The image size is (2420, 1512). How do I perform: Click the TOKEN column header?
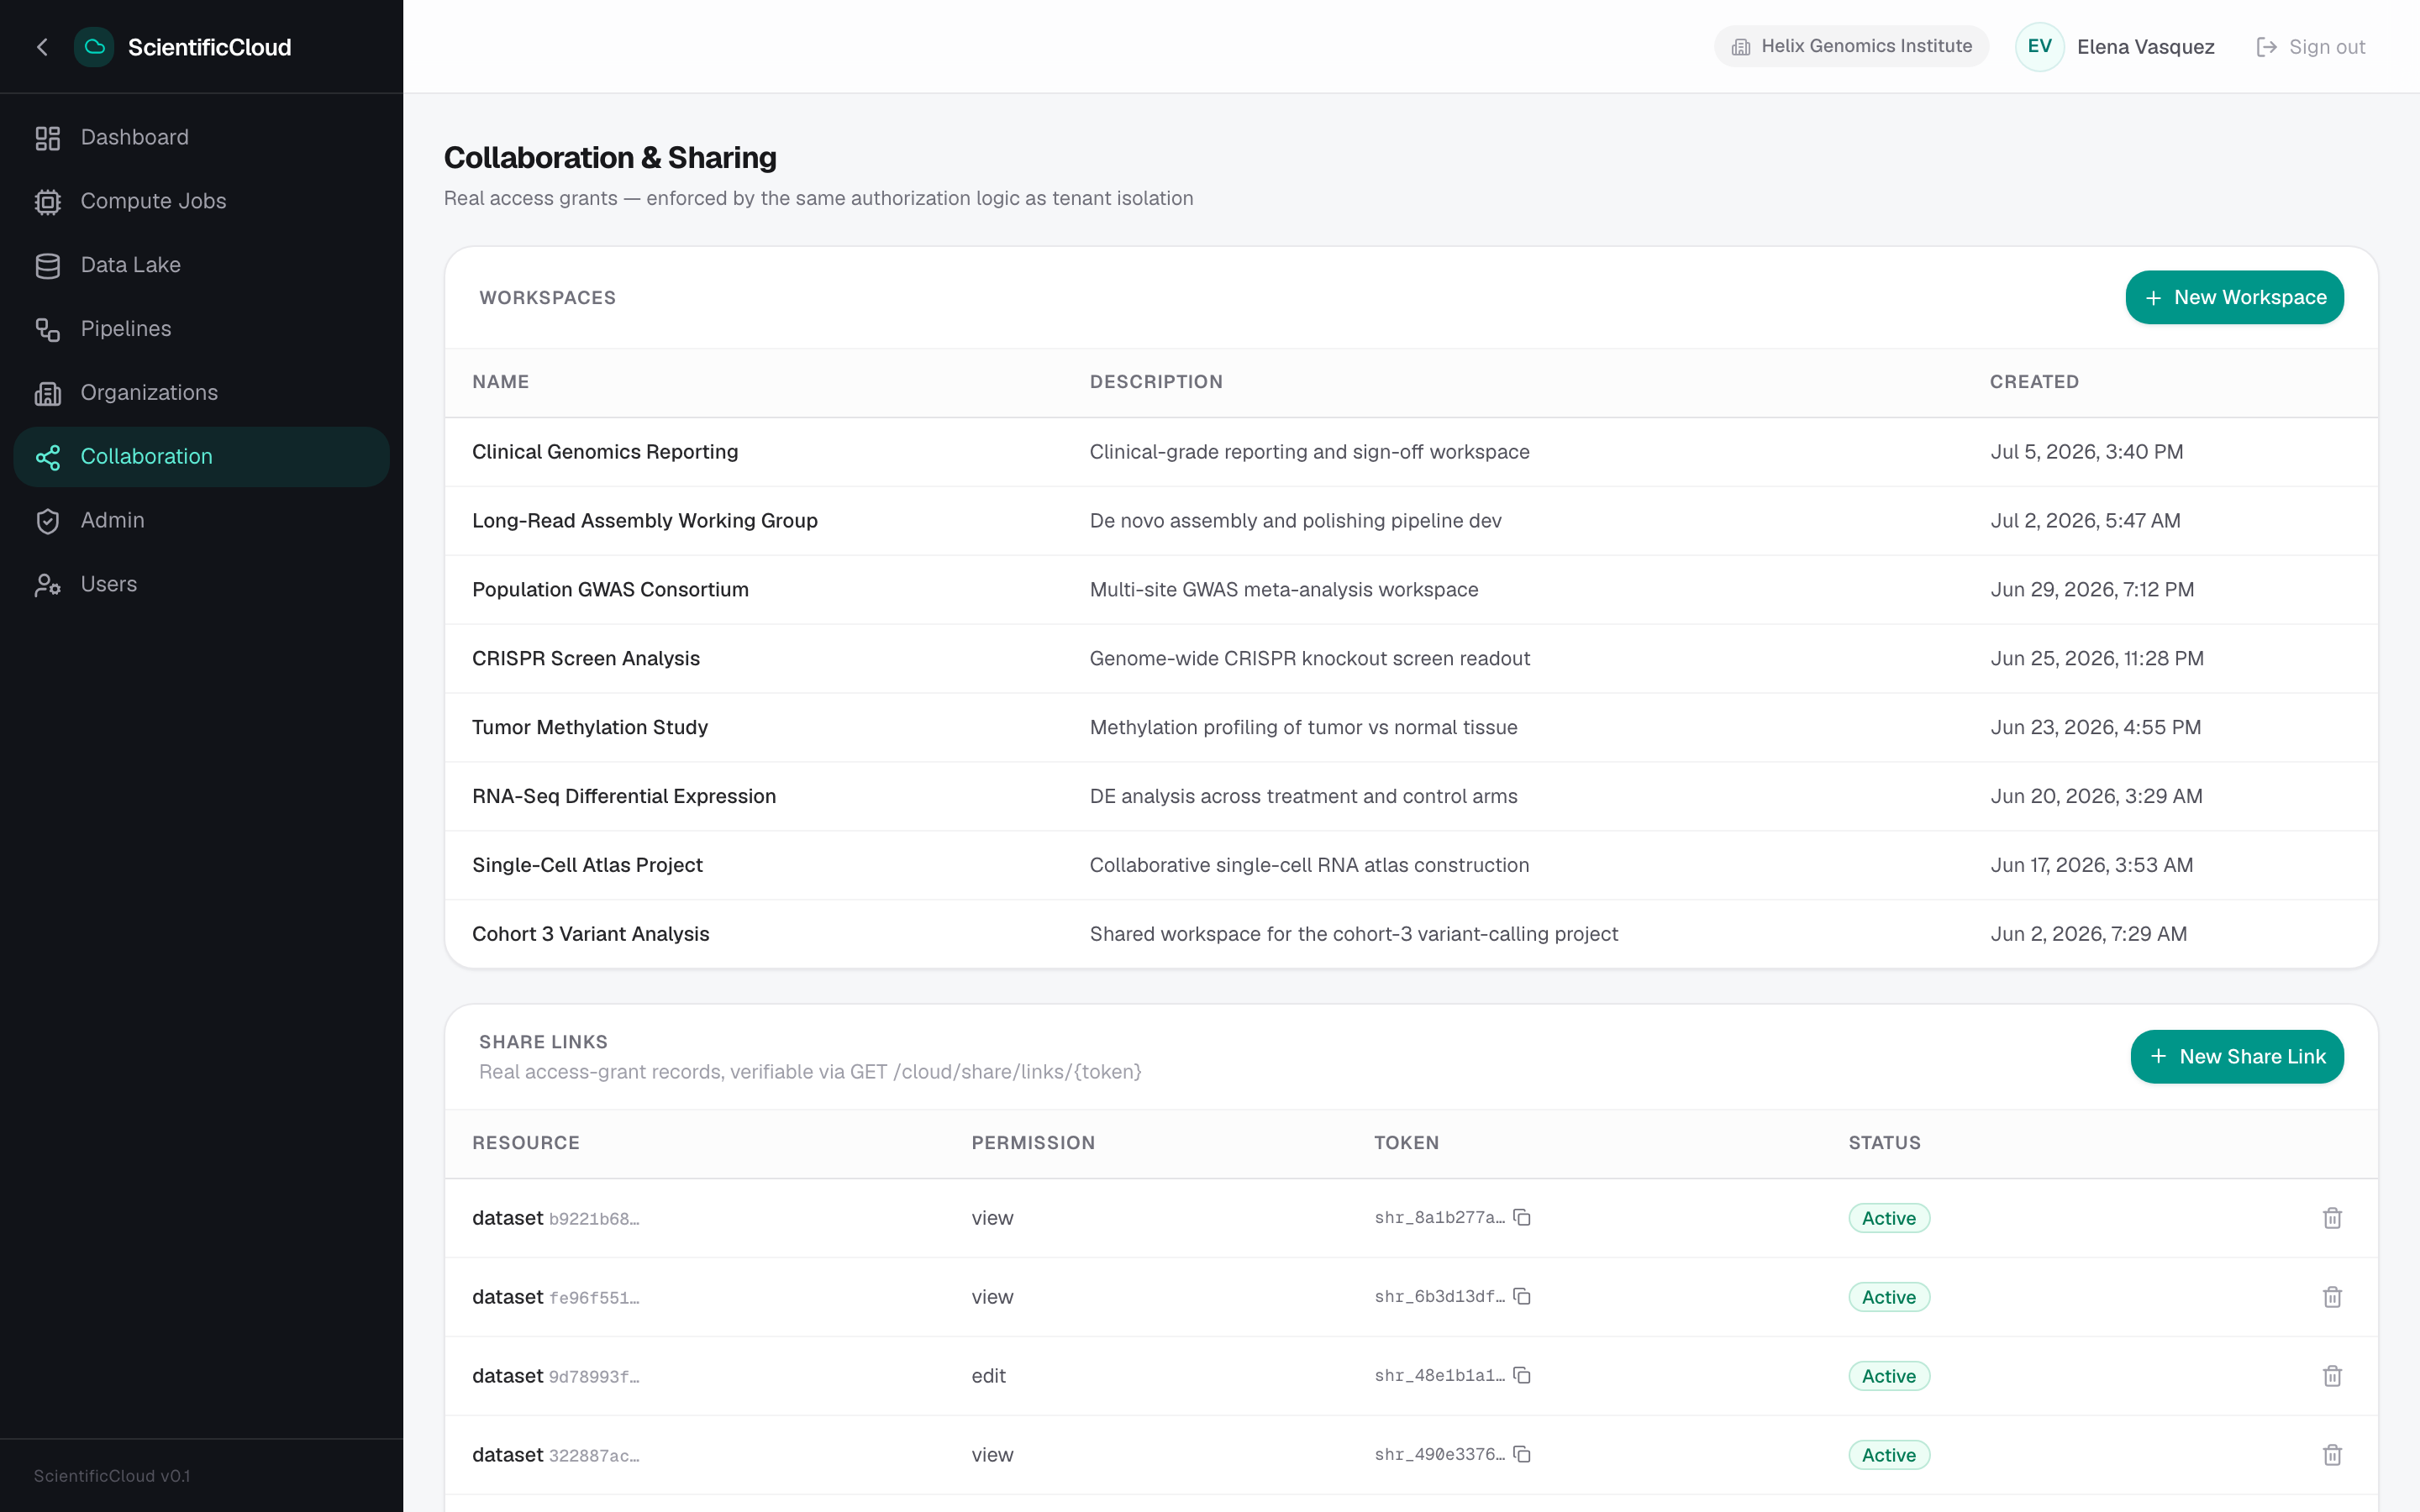point(1406,1143)
